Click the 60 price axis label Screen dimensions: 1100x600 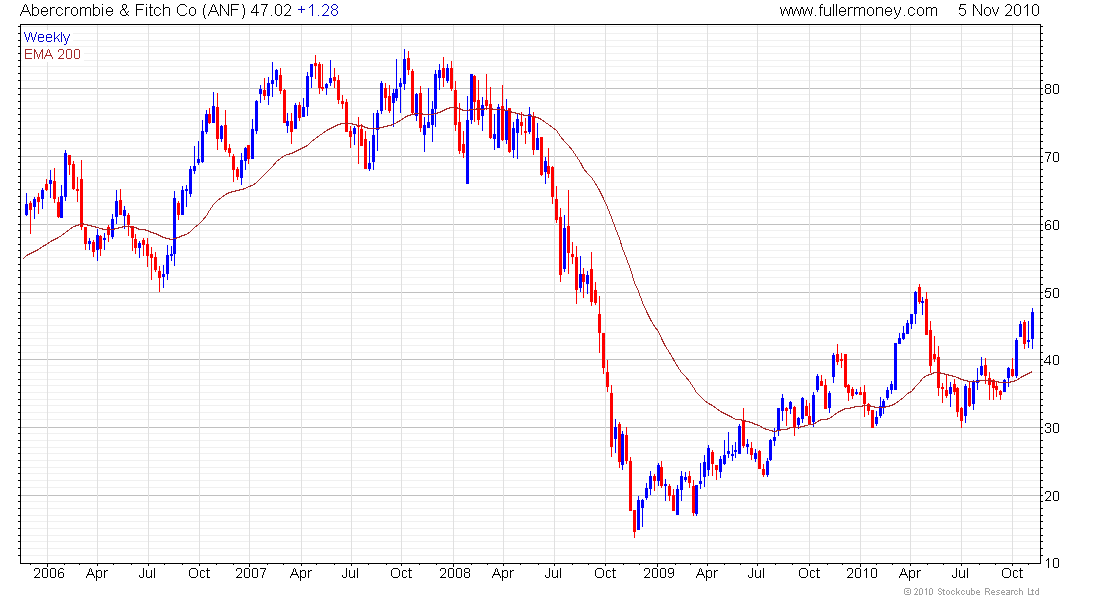point(1052,225)
